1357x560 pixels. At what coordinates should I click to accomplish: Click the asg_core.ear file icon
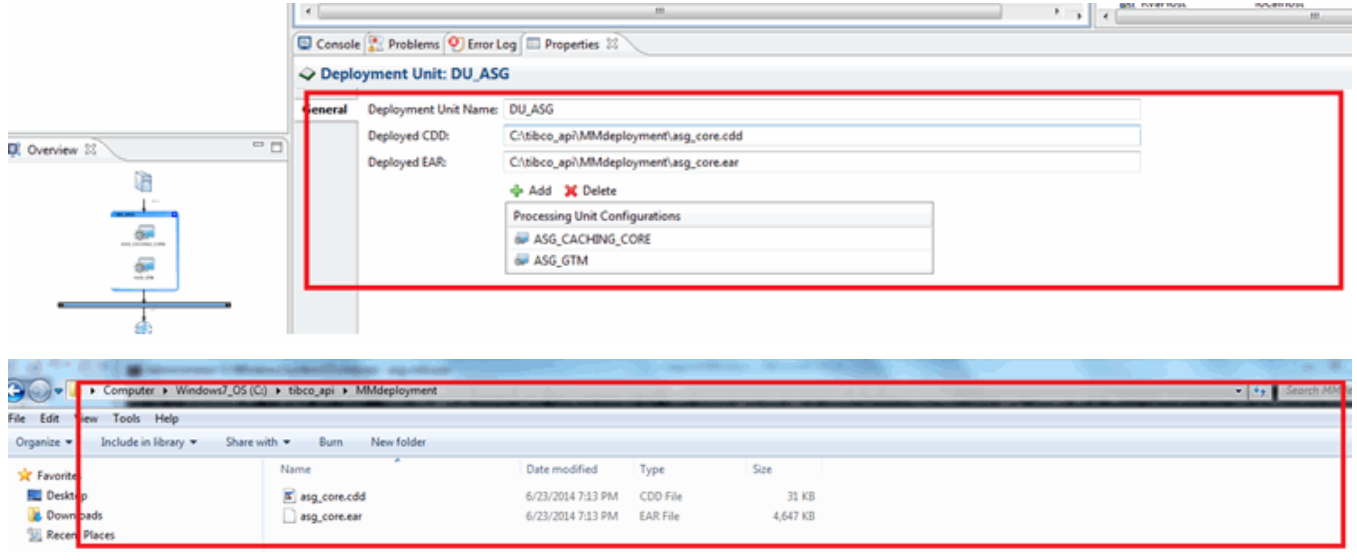[x=289, y=516]
